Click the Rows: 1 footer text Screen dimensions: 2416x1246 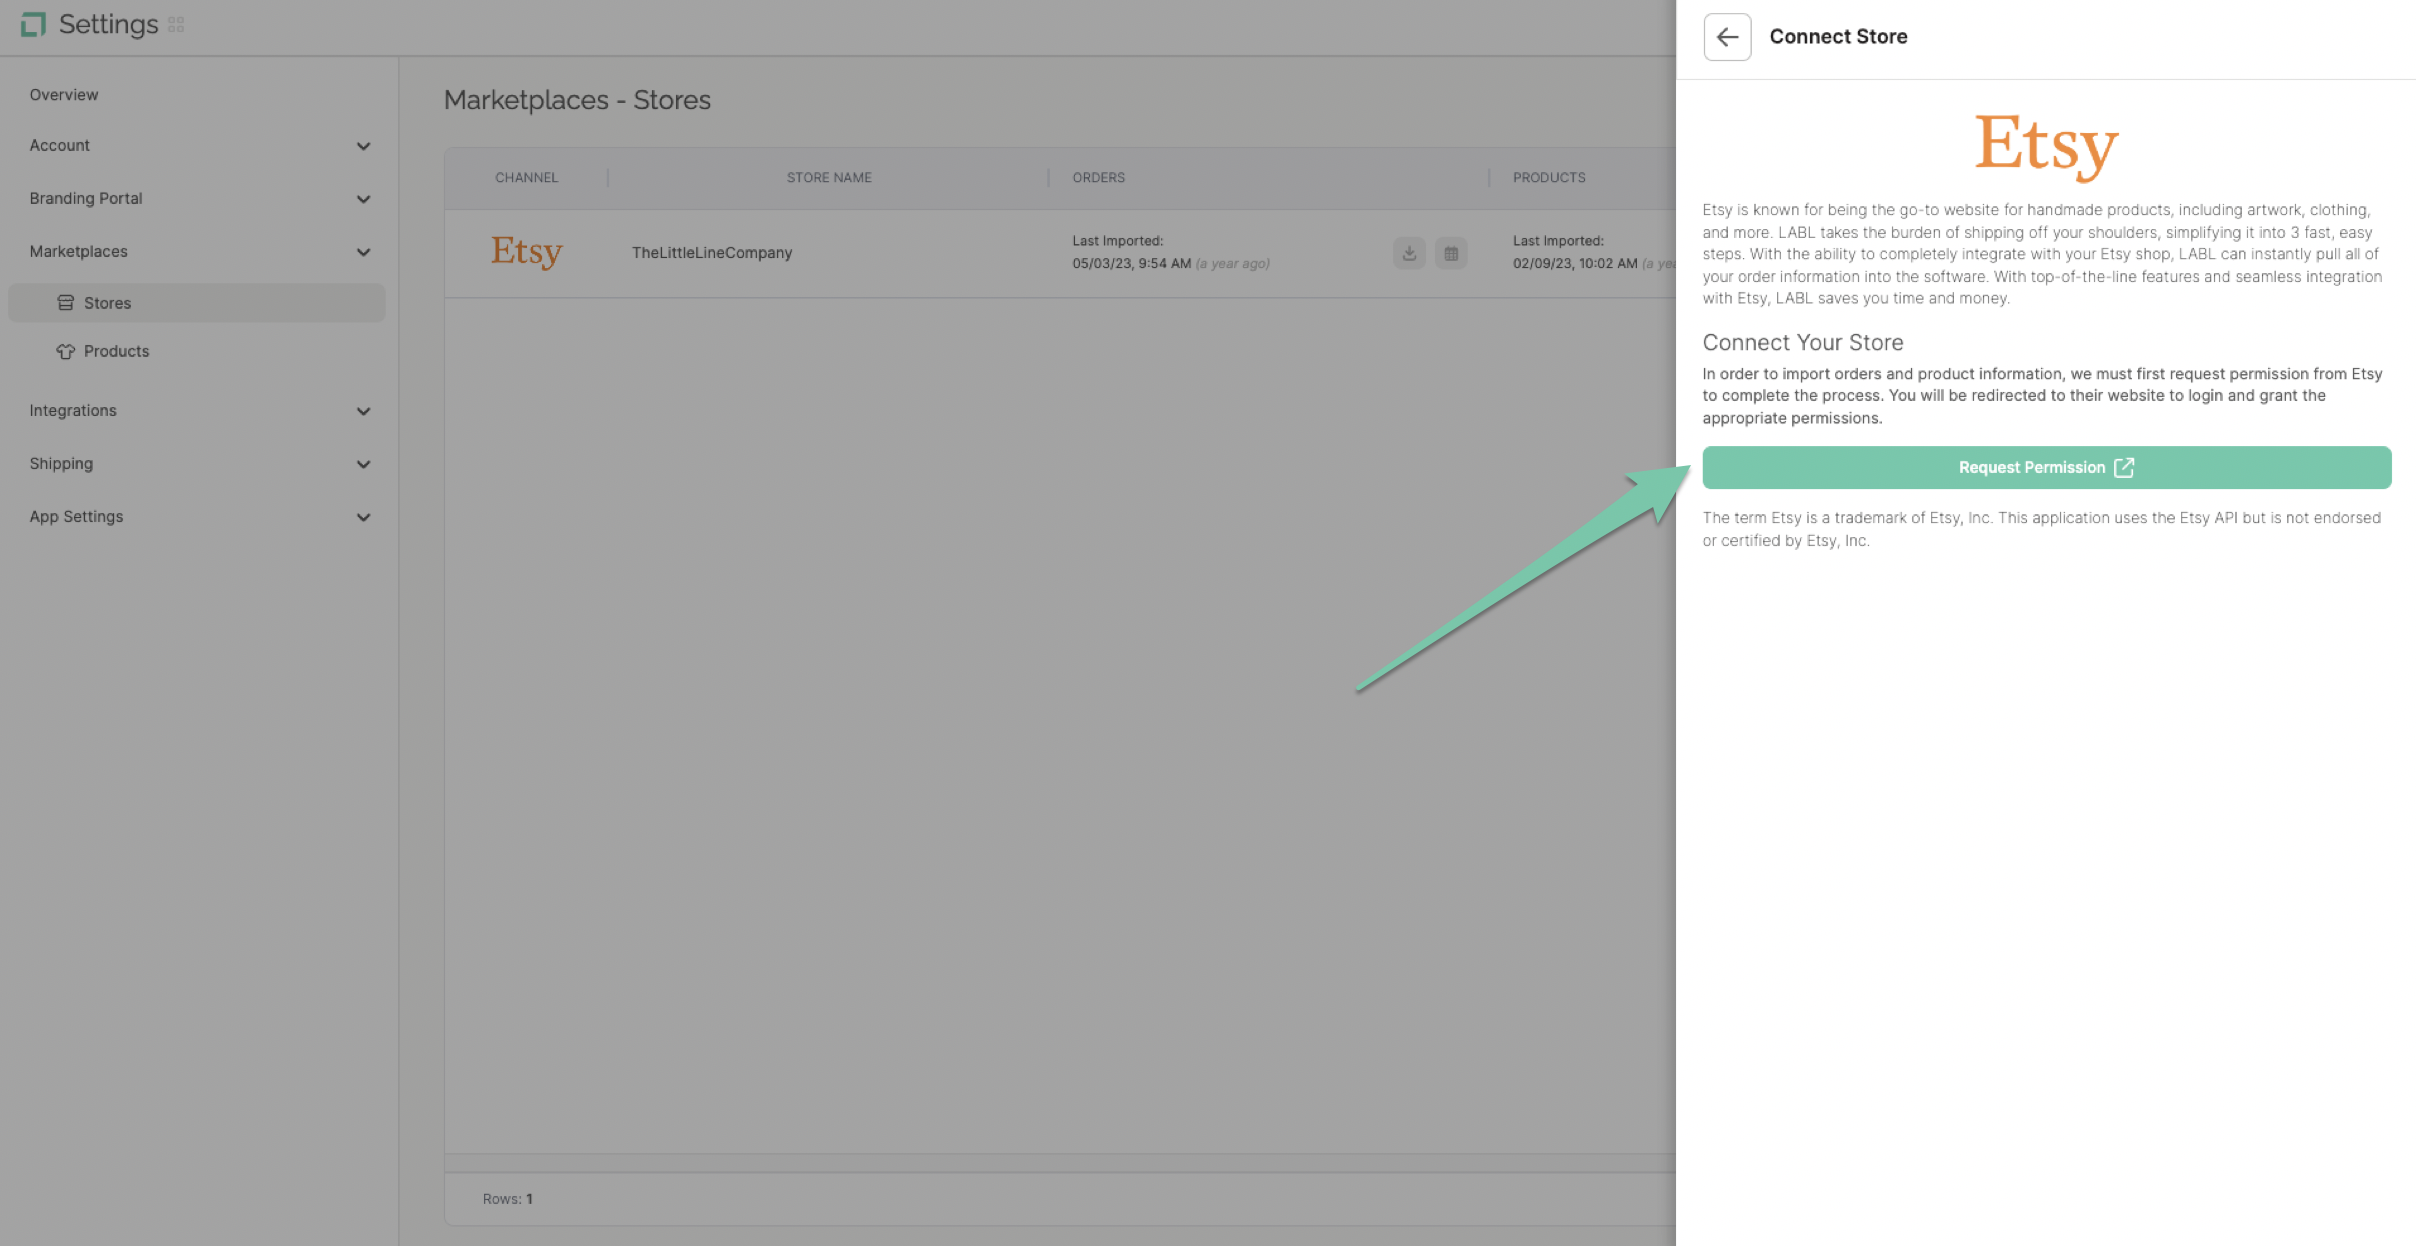point(508,1199)
